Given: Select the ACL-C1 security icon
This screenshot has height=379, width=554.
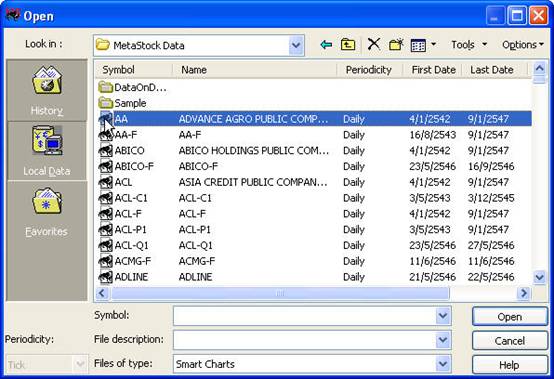Looking at the screenshot, I should pos(105,198).
